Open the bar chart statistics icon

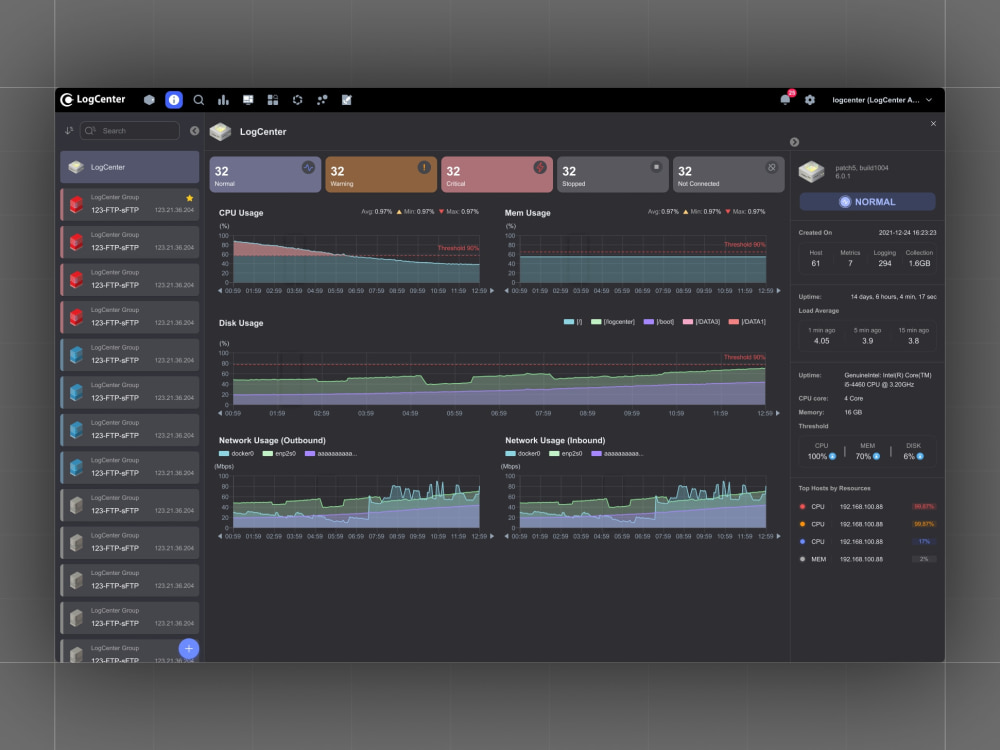click(223, 99)
